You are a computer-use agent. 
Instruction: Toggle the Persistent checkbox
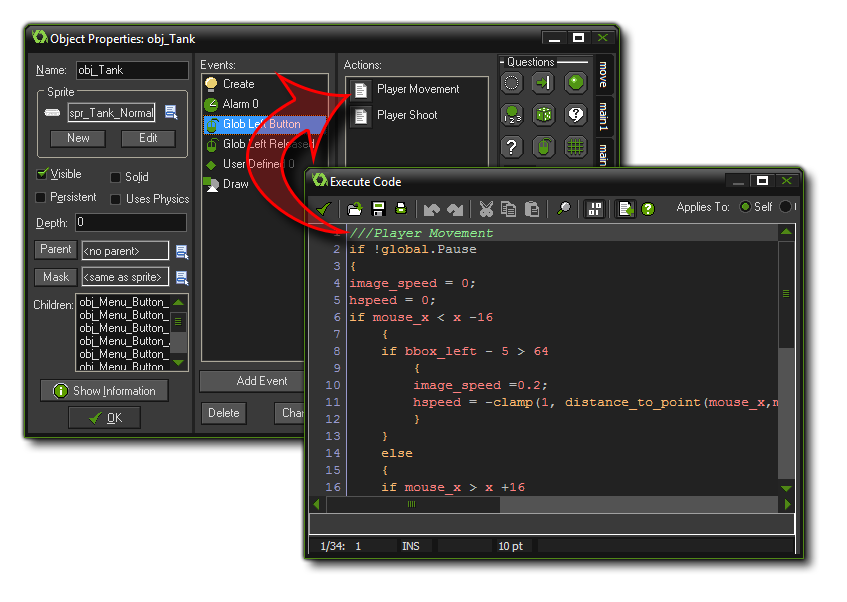[x=42, y=198]
